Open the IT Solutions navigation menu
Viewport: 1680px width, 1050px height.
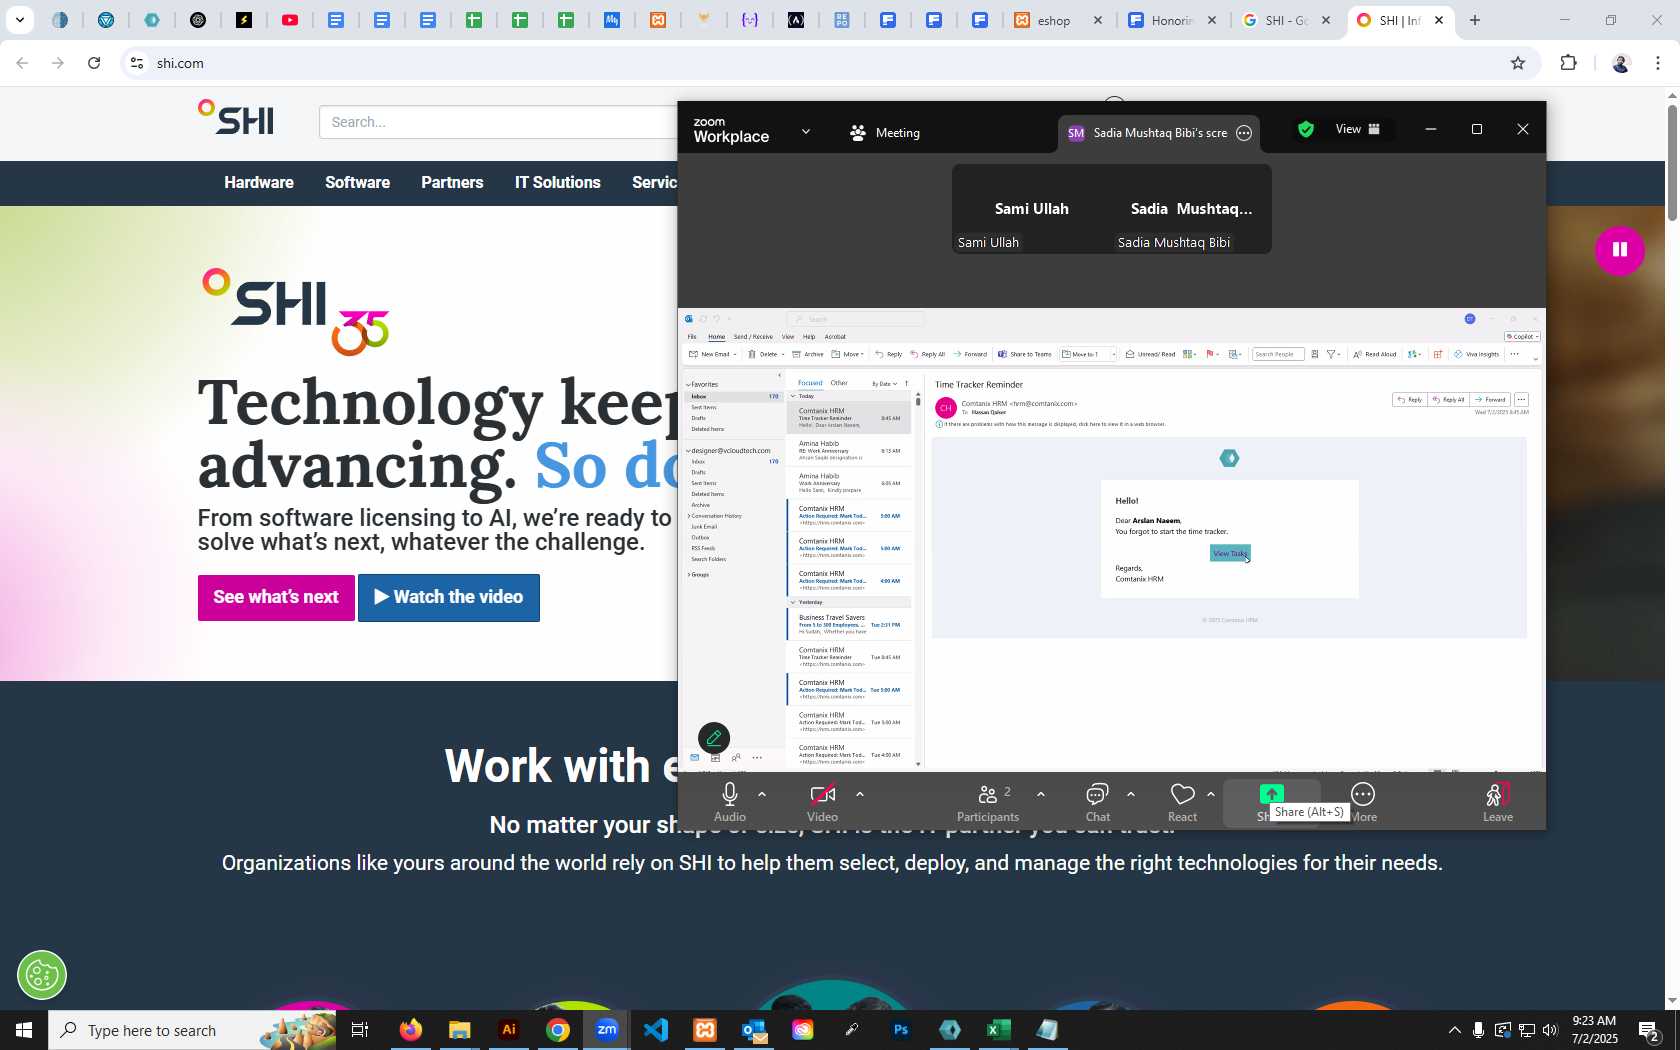(558, 182)
